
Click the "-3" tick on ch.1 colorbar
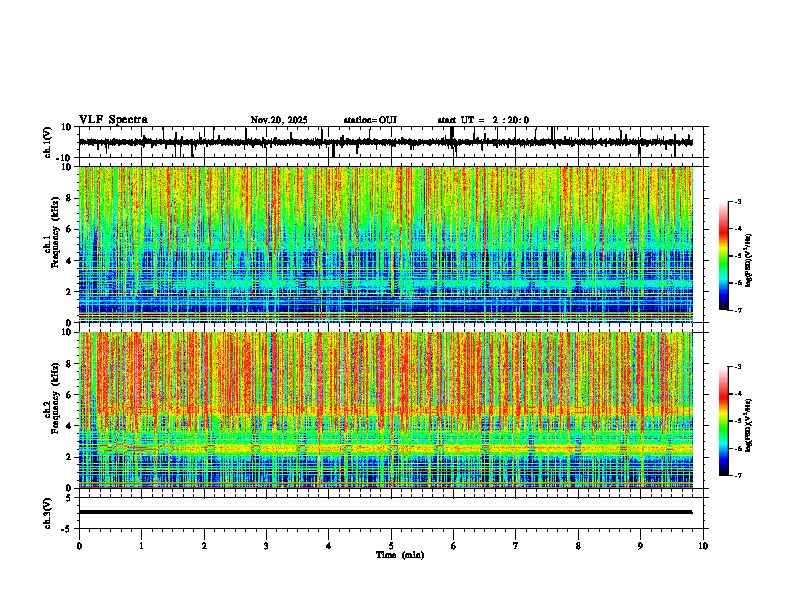click(x=737, y=201)
